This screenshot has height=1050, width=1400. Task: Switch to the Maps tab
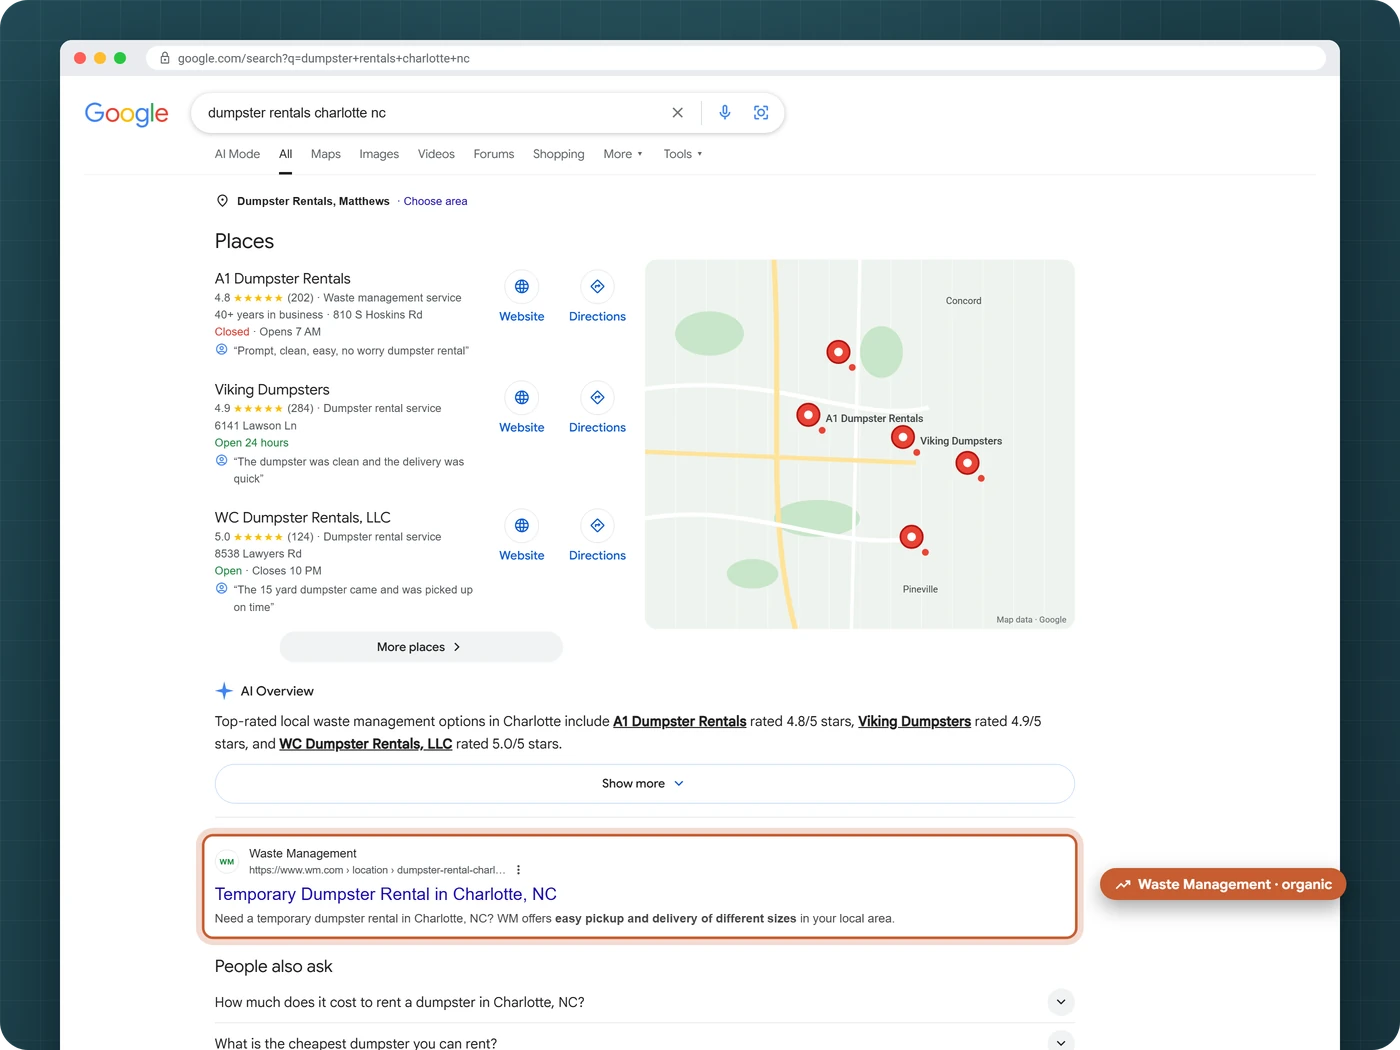326,154
